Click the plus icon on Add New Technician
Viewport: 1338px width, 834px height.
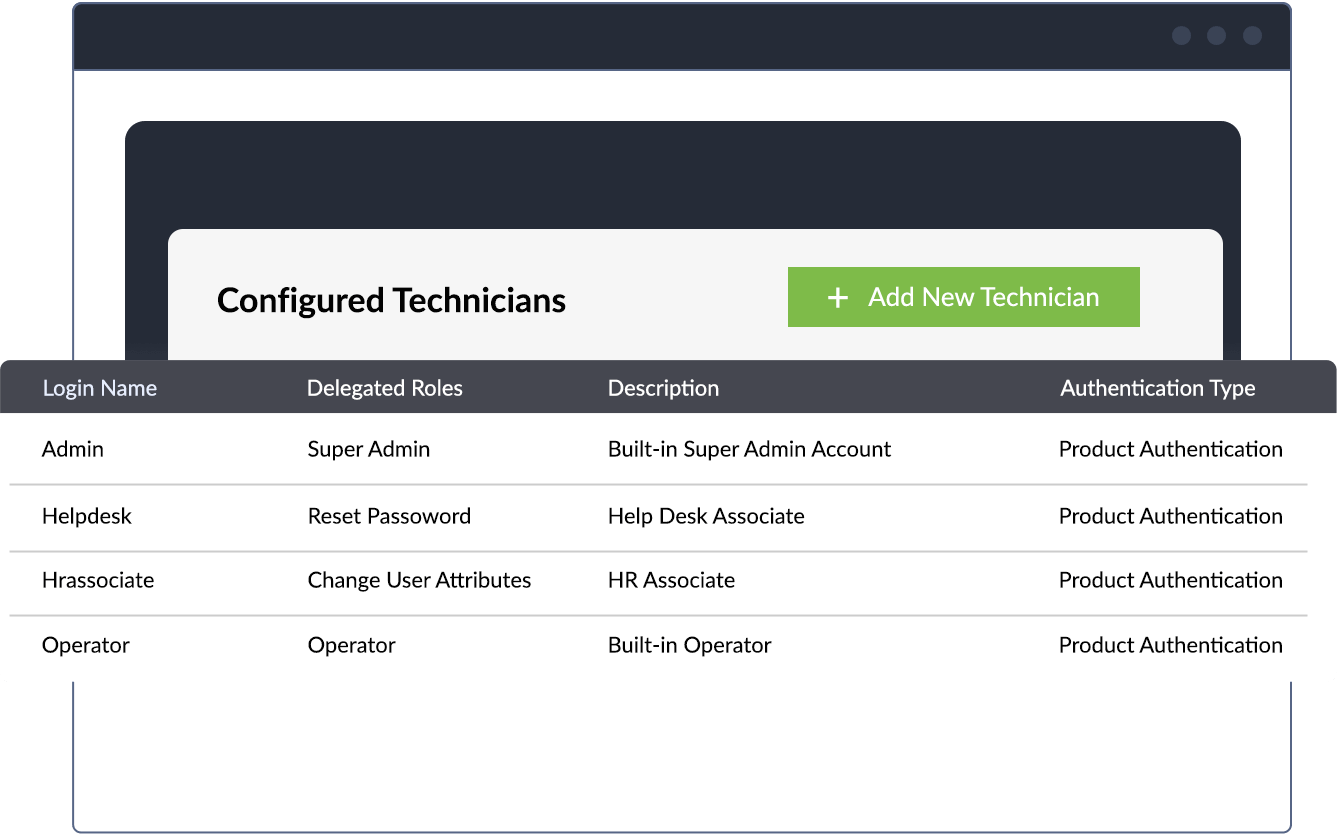point(838,298)
